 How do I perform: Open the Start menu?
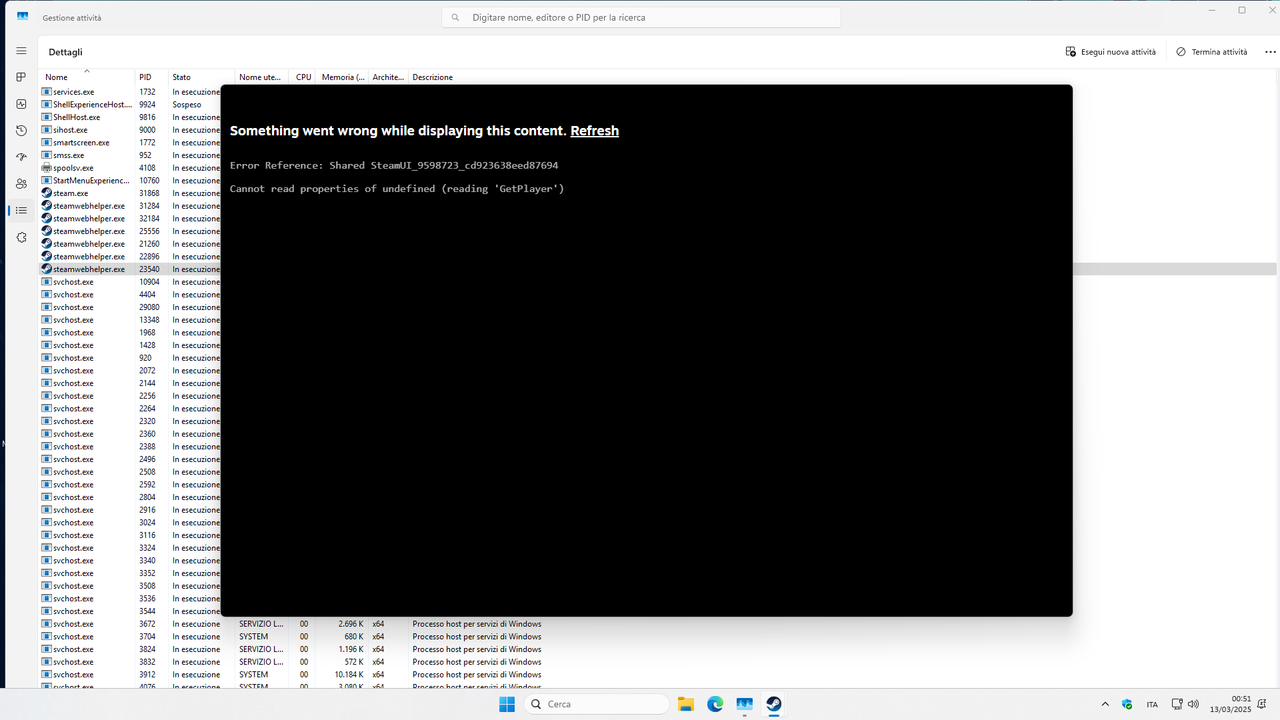[x=506, y=704]
